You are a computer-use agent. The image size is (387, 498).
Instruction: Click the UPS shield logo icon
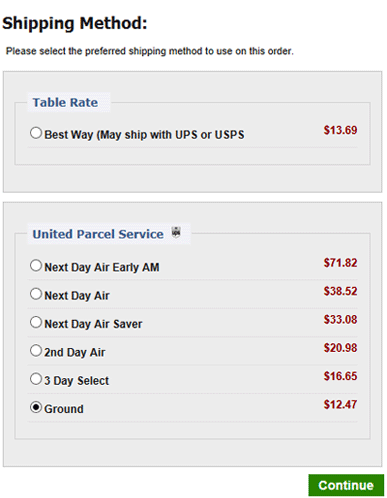pos(176,232)
